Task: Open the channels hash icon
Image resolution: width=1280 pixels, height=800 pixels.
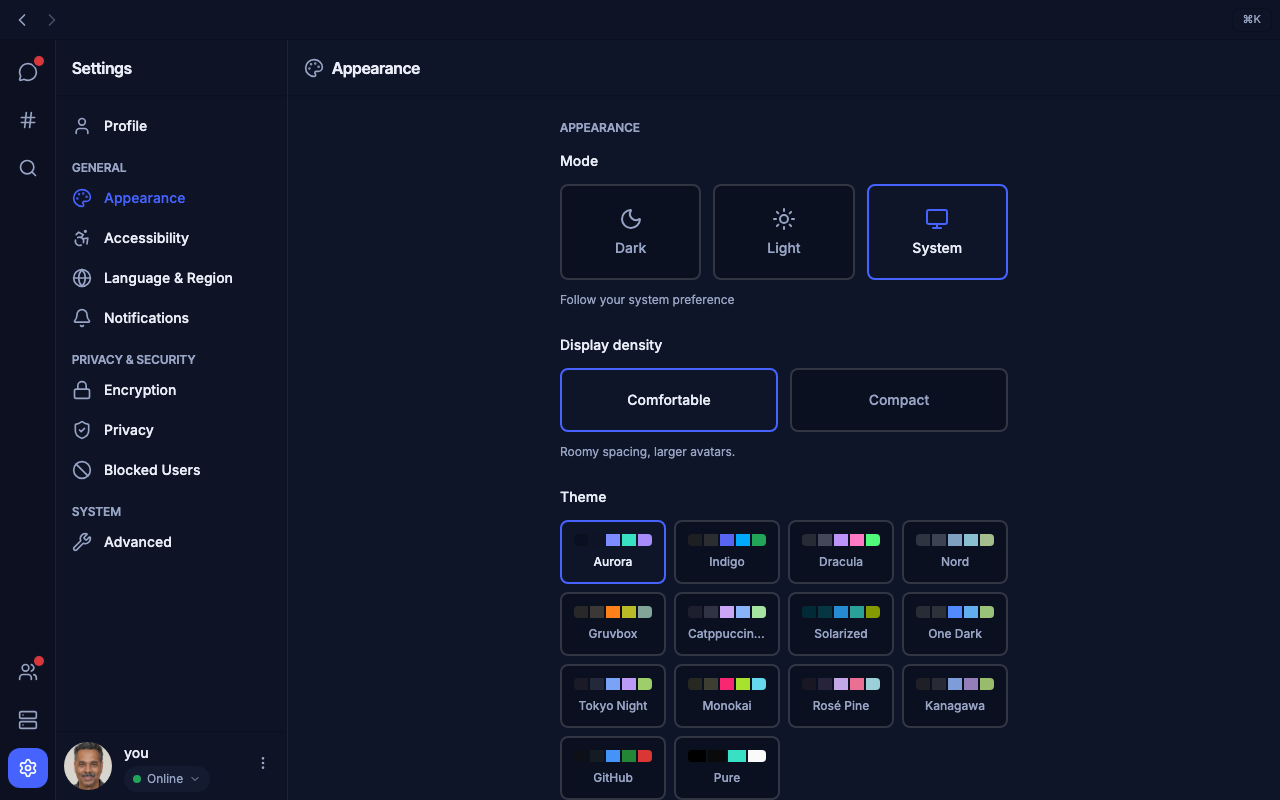Action: coord(28,120)
